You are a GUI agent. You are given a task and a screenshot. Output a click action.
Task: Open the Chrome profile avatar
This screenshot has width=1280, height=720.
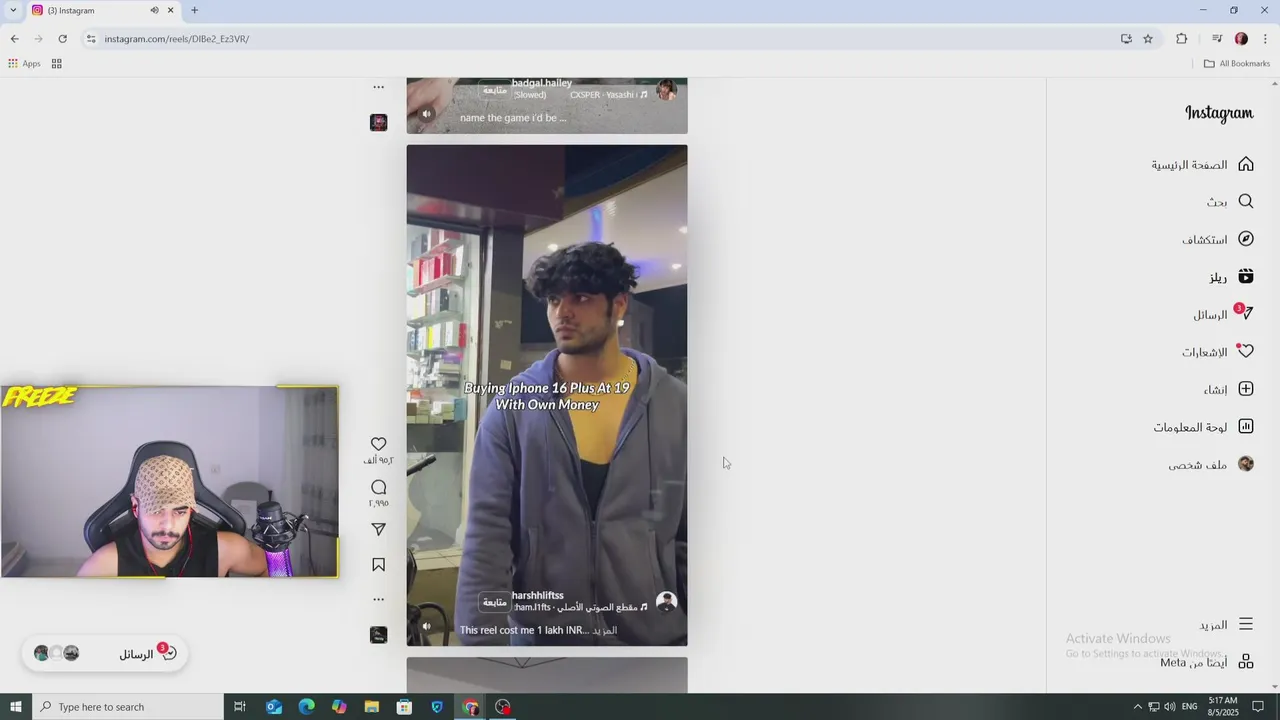click(x=1241, y=39)
